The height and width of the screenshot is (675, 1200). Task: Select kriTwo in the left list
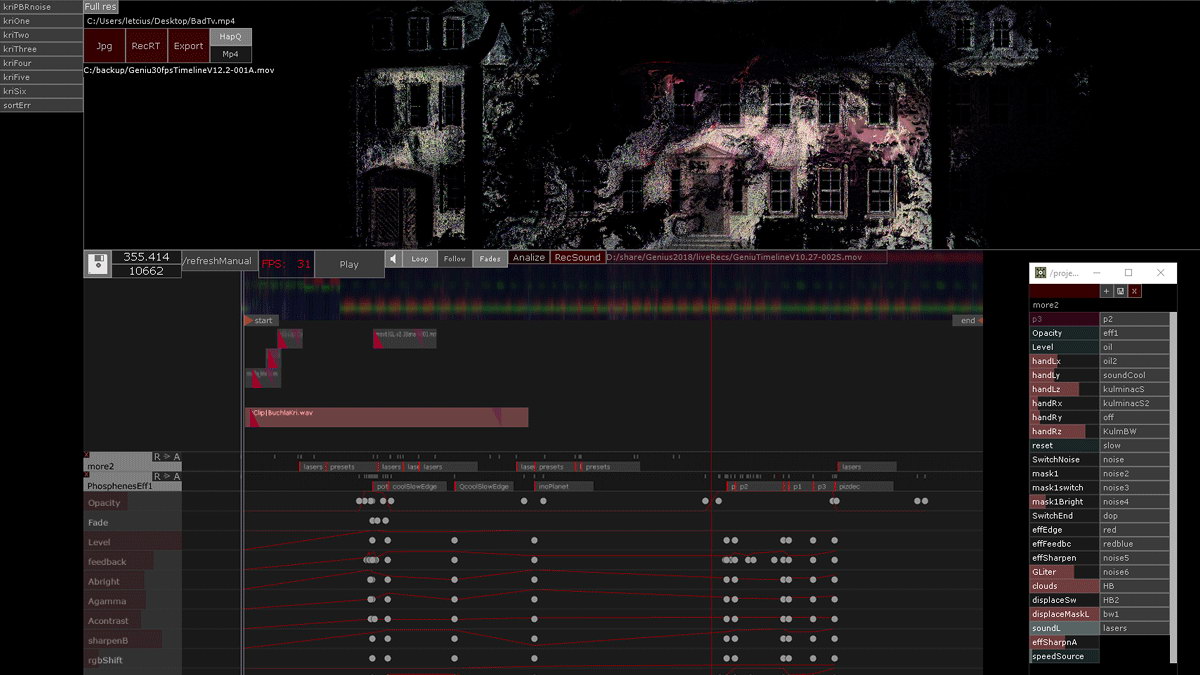click(x=41, y=35)
